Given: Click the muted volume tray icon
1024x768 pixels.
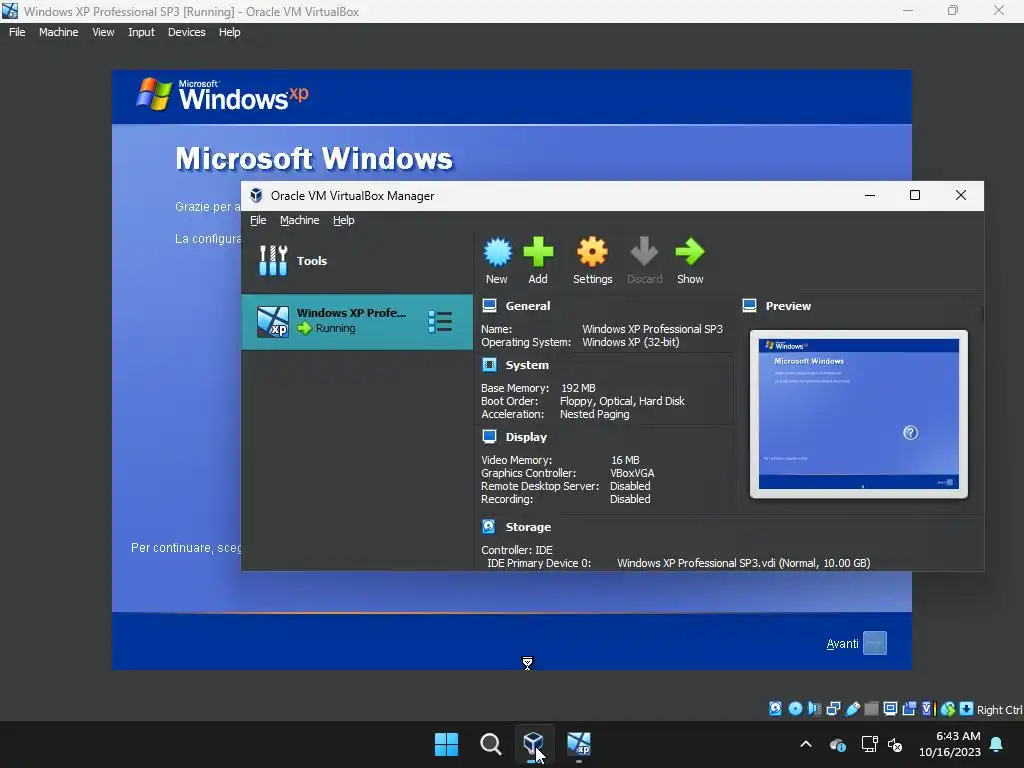Looking at the screenshot, I should 895,744.
